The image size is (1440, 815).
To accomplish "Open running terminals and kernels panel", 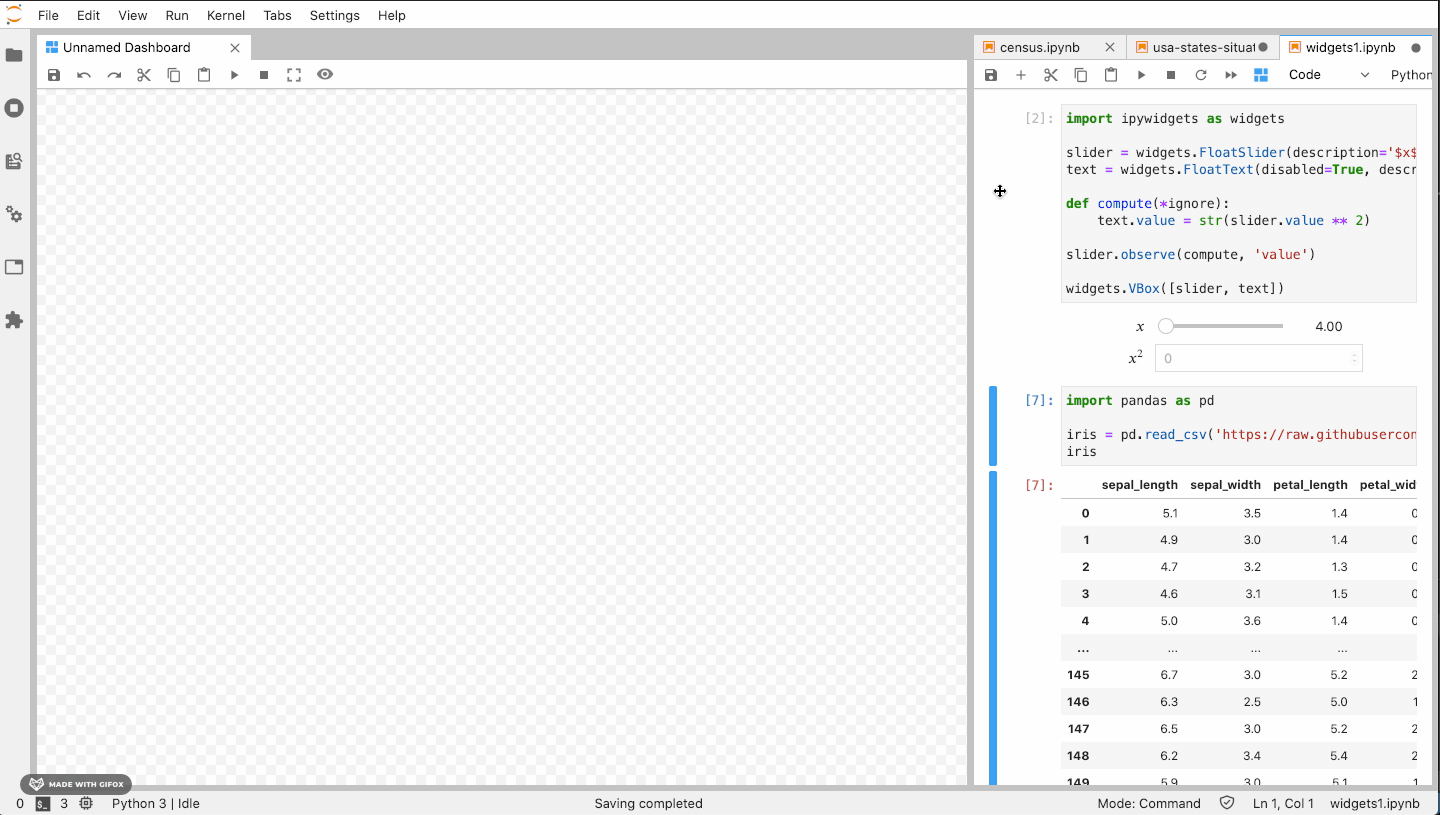I will point(14,108).
